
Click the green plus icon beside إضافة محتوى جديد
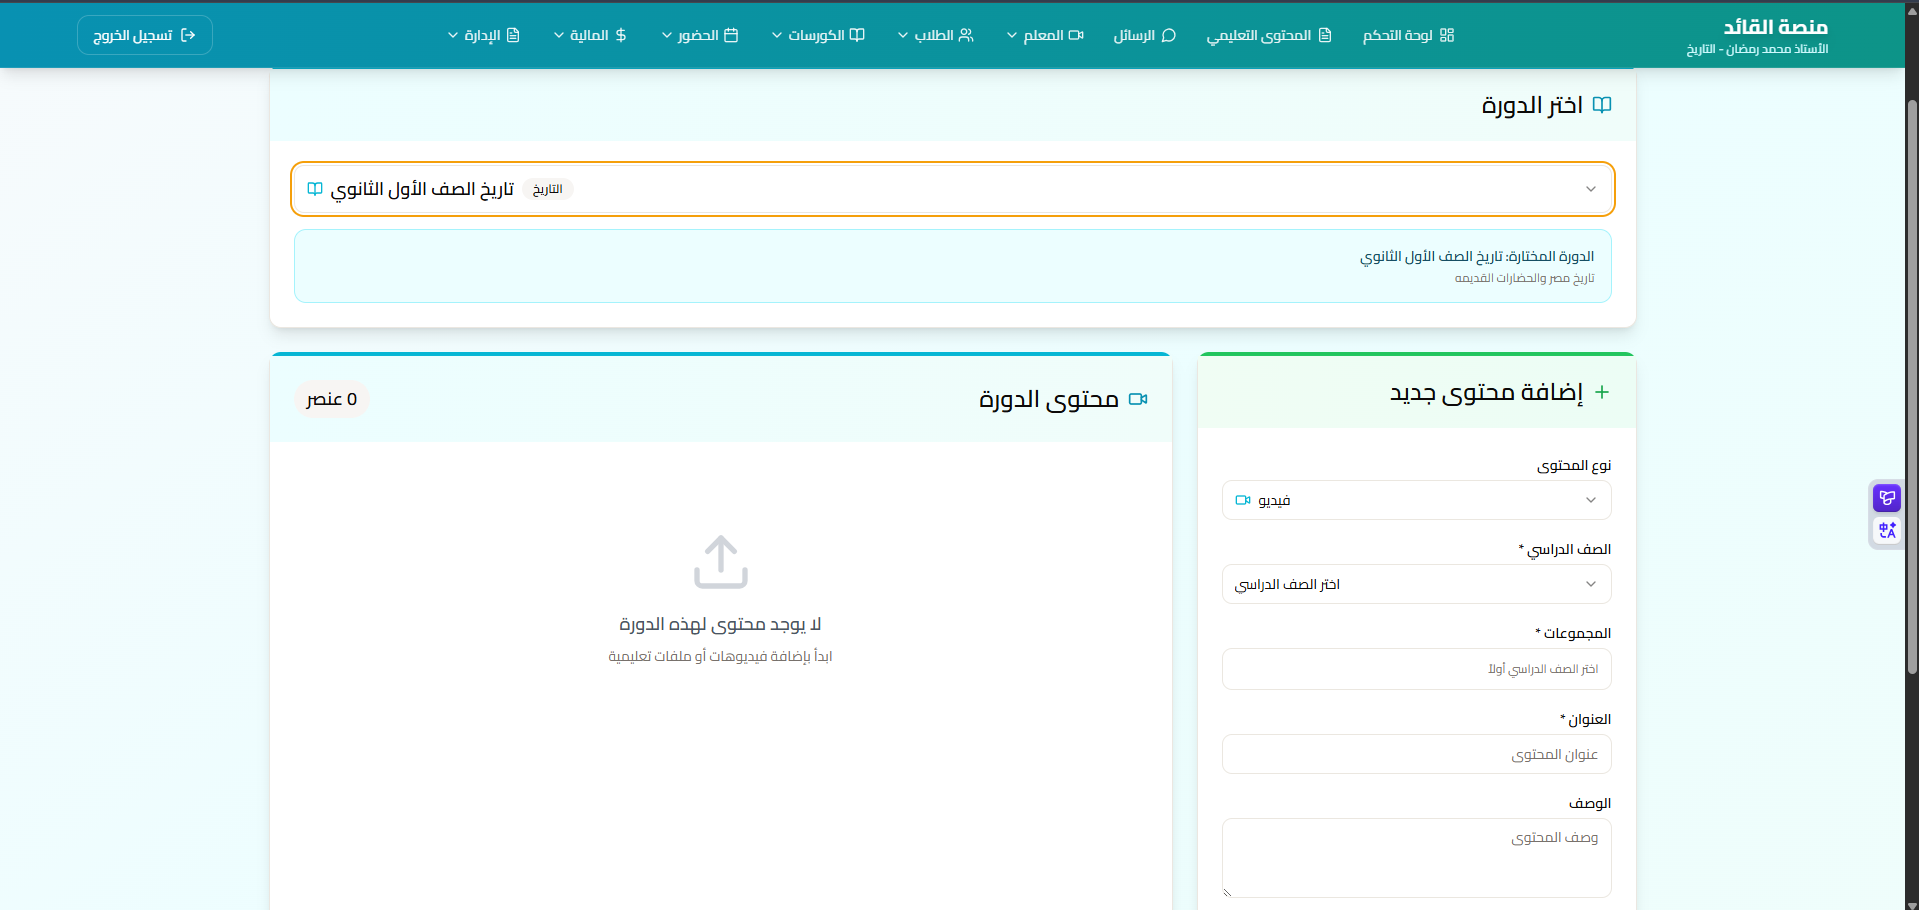point(1602,392)
